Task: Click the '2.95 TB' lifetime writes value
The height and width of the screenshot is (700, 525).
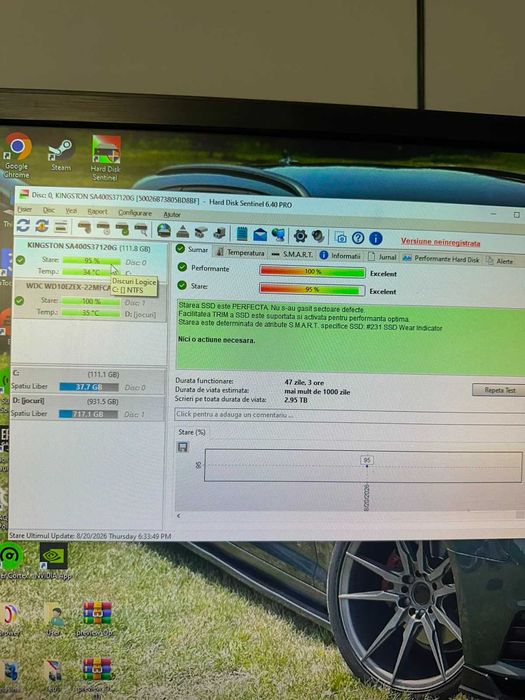Action: click(296, 400)
